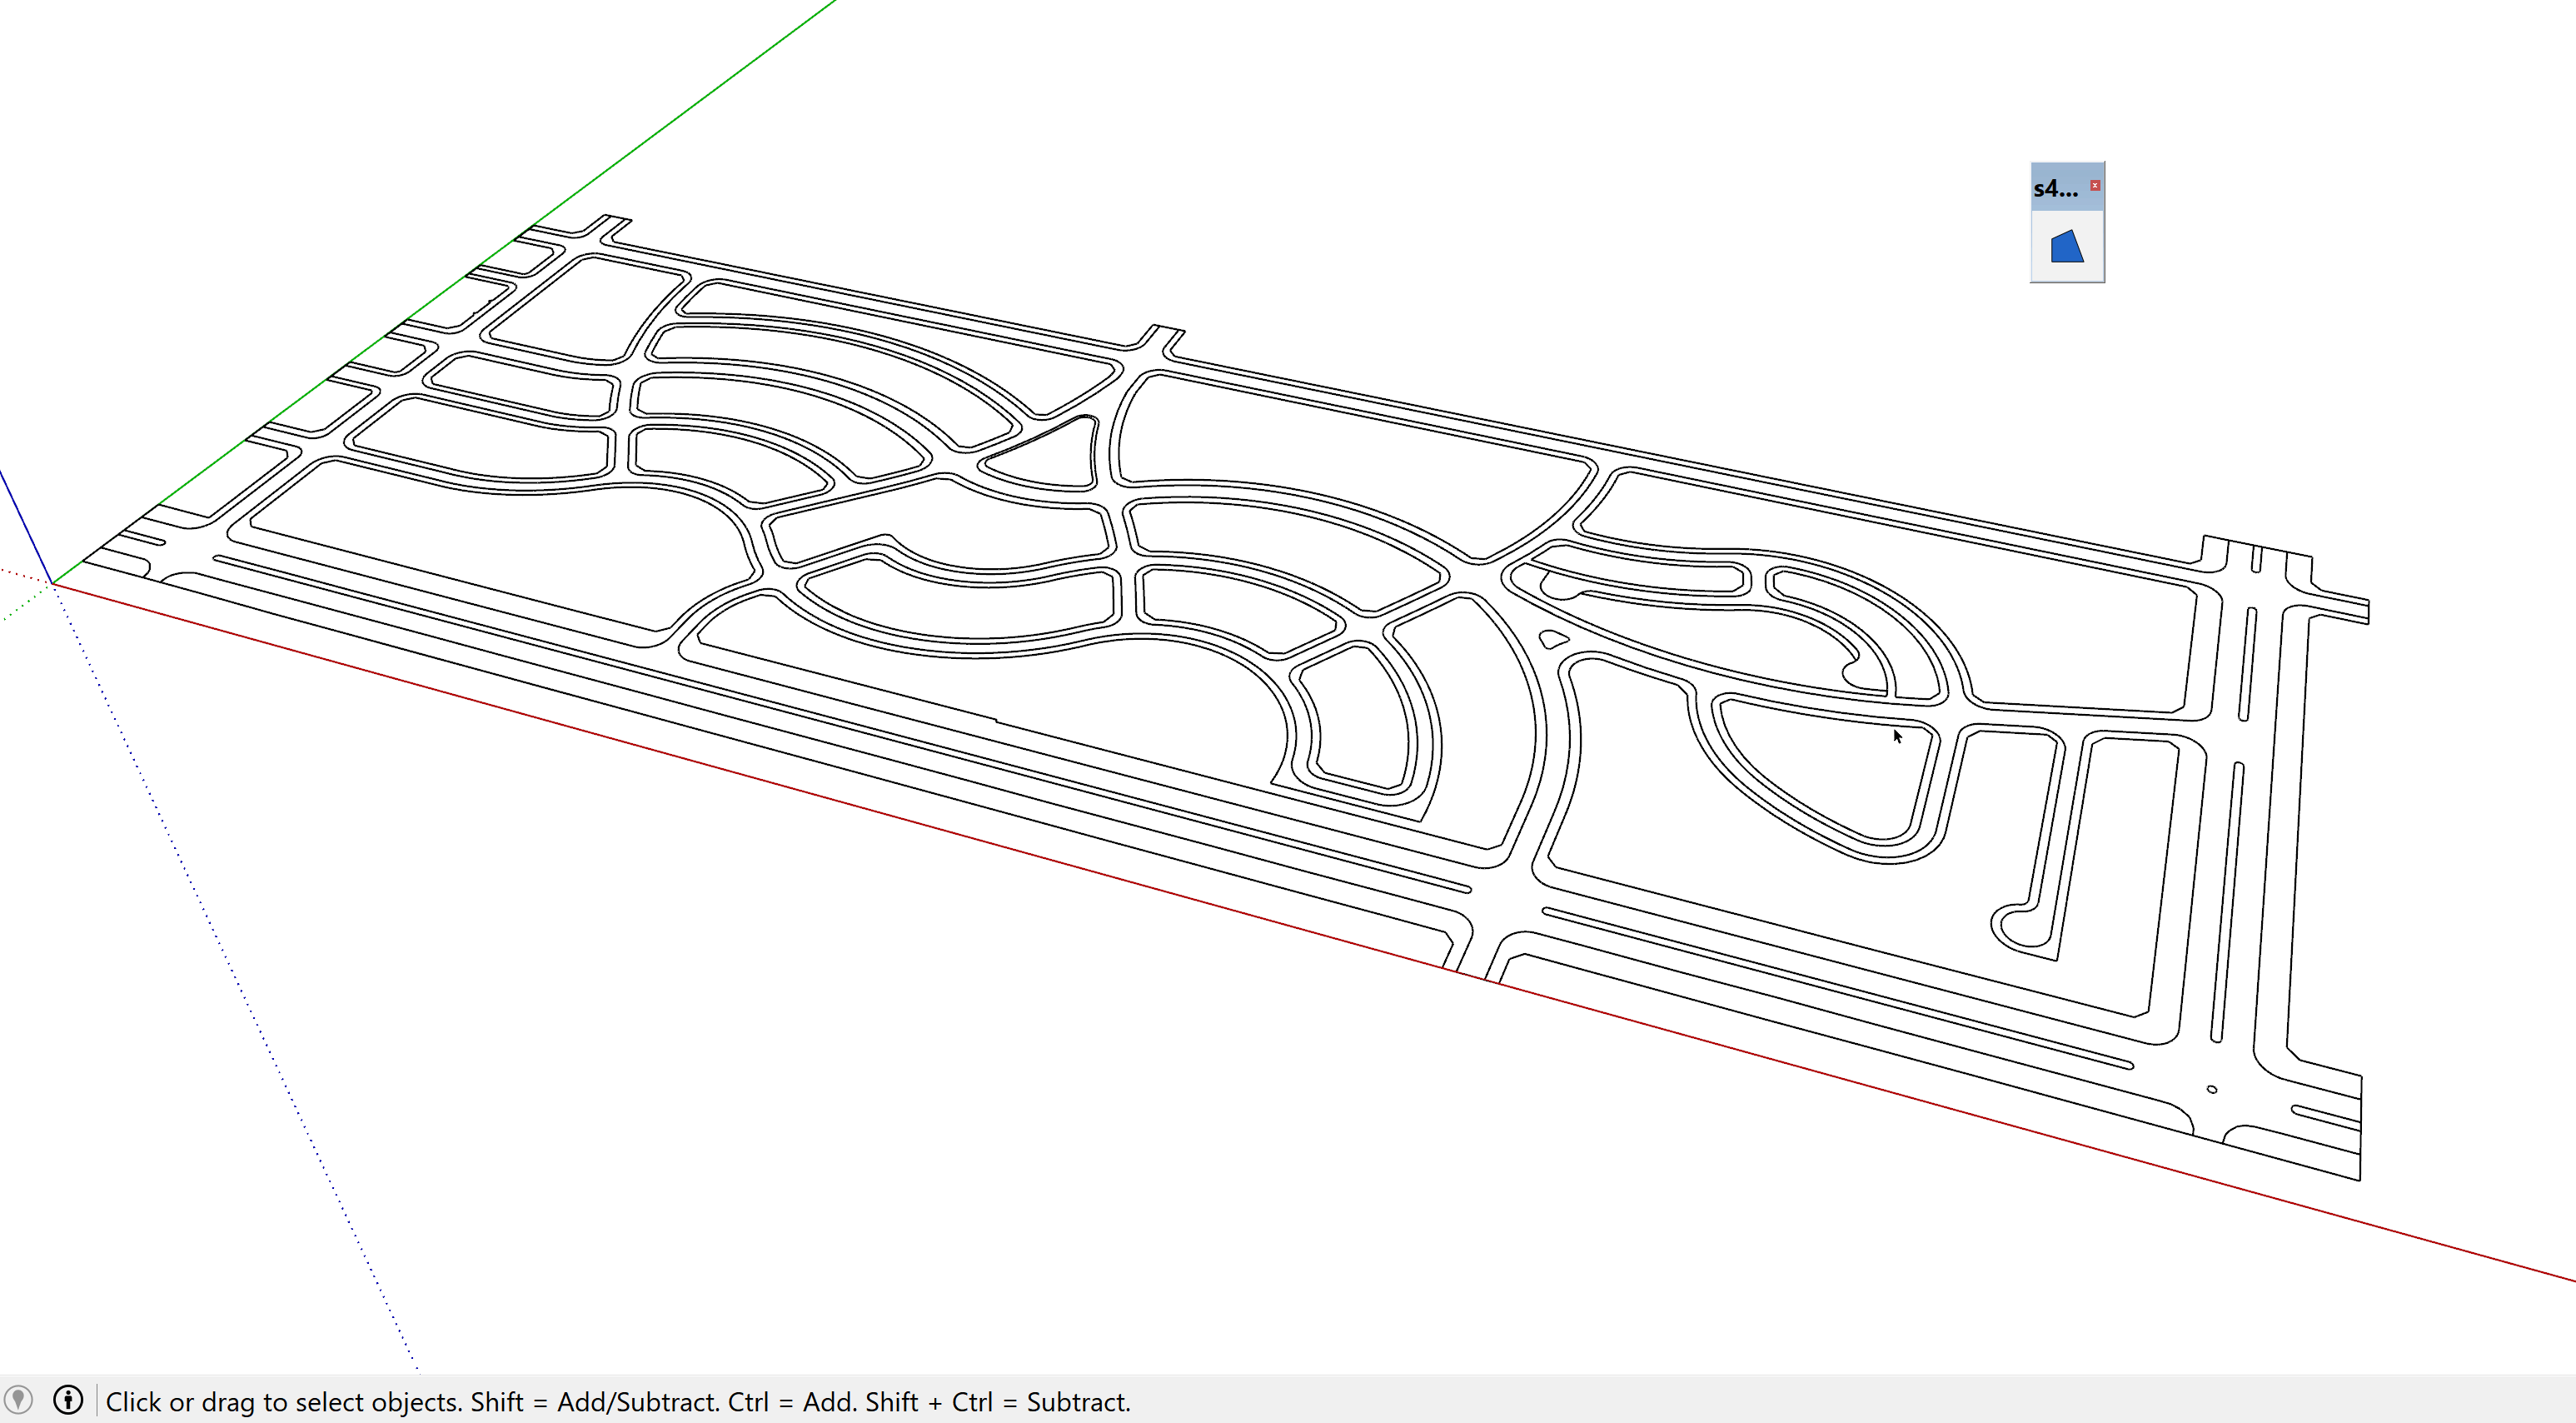Click the model credits info icon
Viewport: 2576px width, 1423px height.
tap(68, 1399)
